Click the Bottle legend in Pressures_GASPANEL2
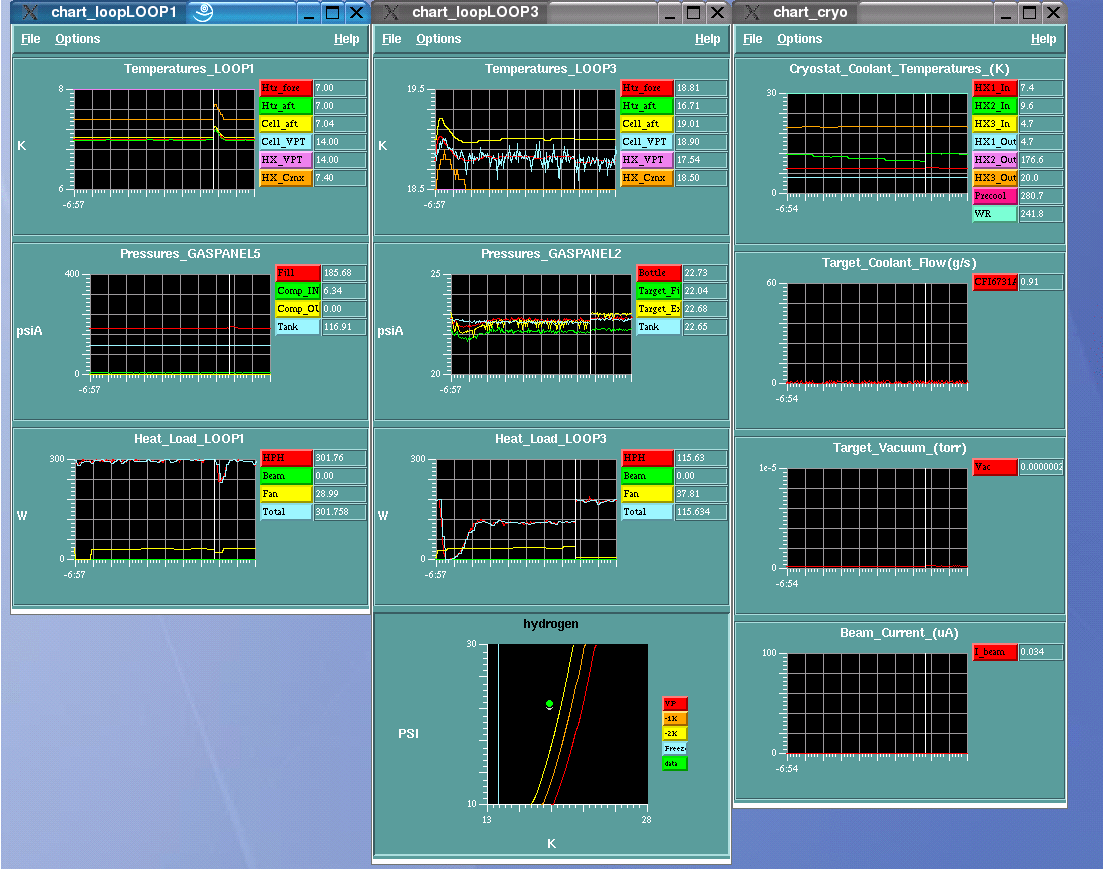 (x=659, y=273)
